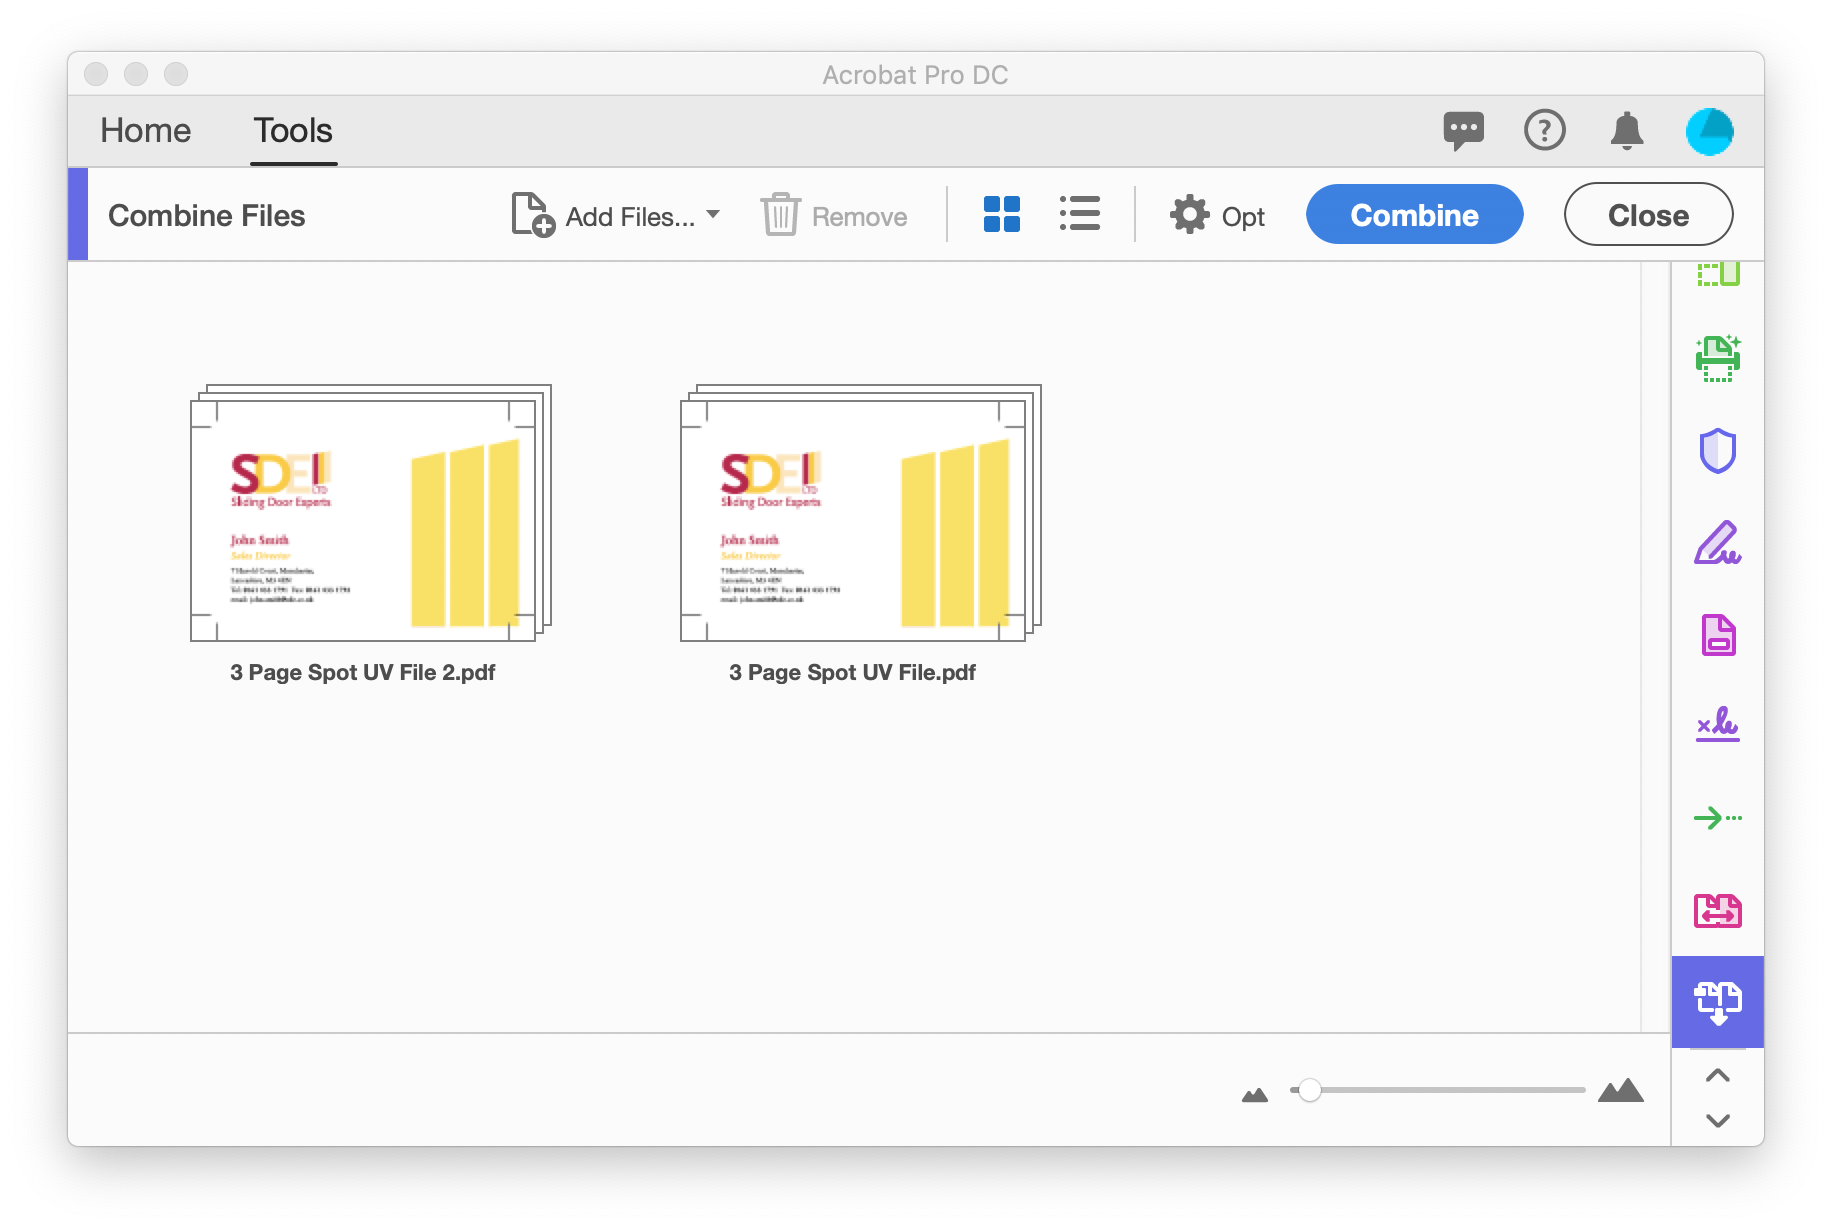Image resolution: width=1832 pixels, height=1230 pixels.
Task: Open the notifications bell
Action: 1626,131
